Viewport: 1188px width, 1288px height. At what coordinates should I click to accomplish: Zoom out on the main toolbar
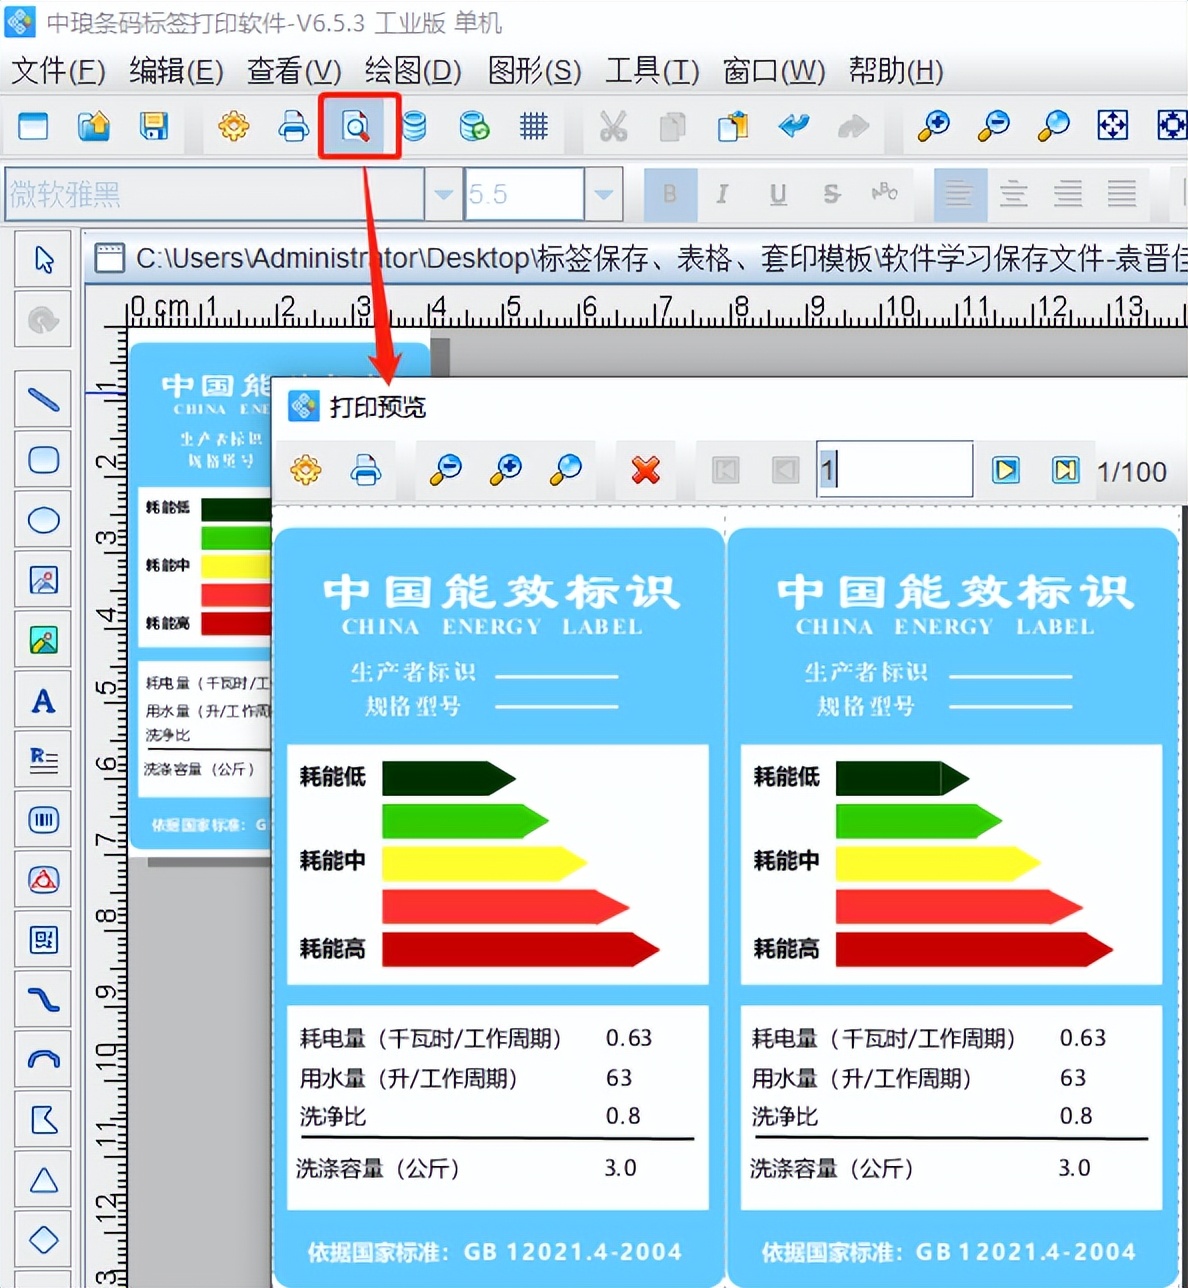994,126
